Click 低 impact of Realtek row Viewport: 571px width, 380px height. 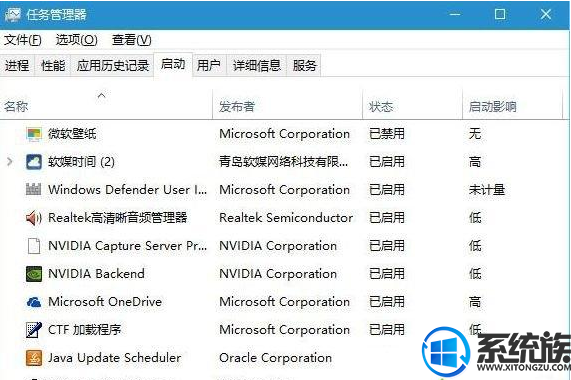click(x=475, y=218)
